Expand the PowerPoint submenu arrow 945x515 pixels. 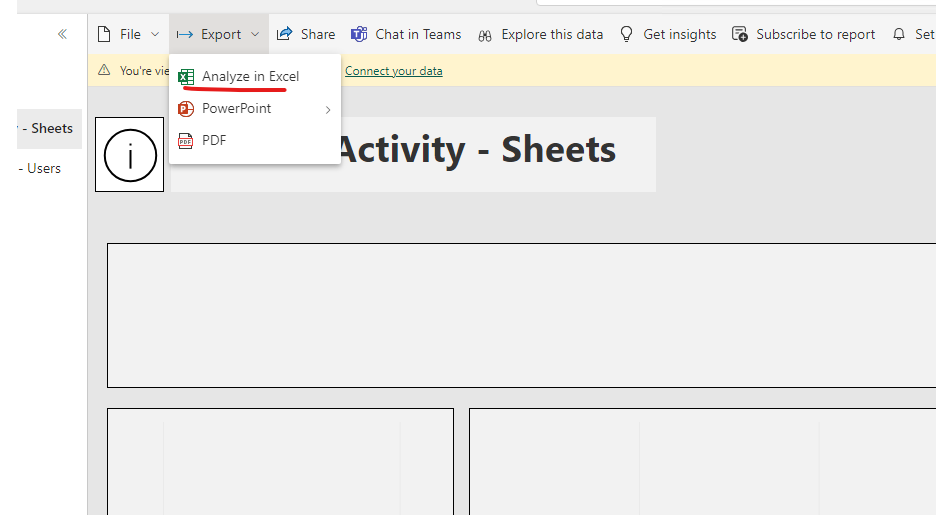tap(328, 110)
